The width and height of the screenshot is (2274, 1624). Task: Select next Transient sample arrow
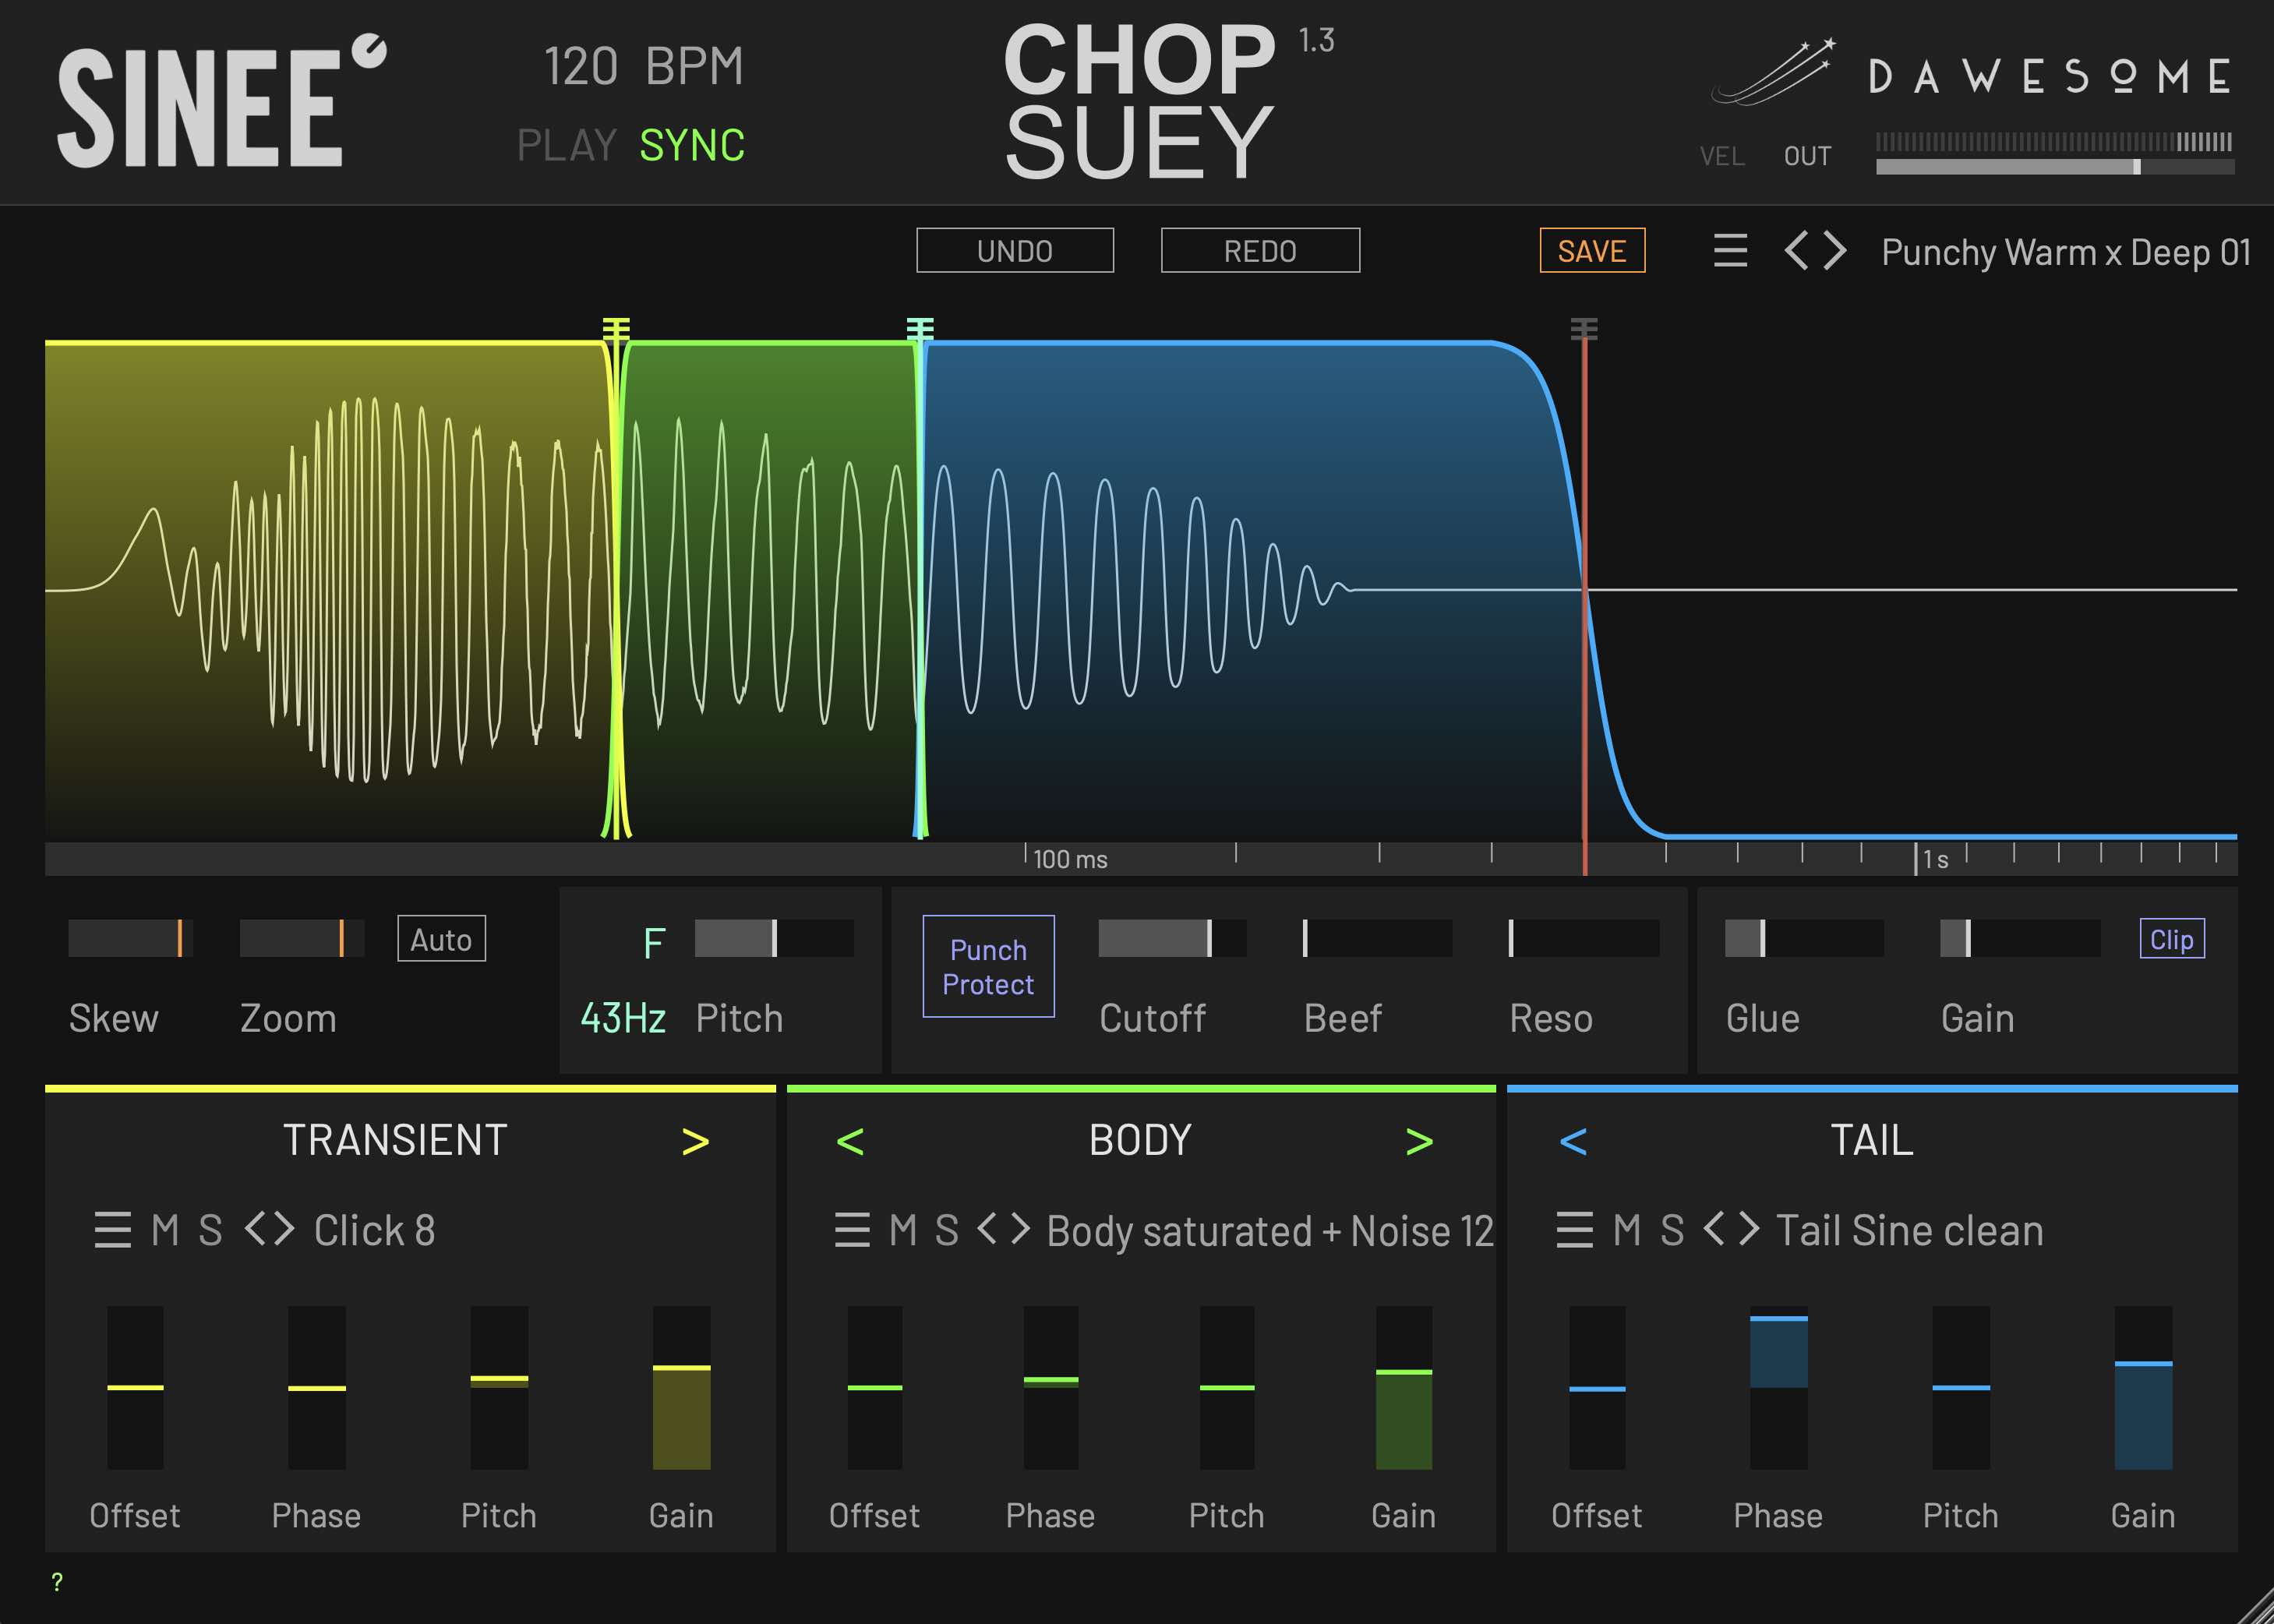pyautogui.click(x=283, y=1229)
